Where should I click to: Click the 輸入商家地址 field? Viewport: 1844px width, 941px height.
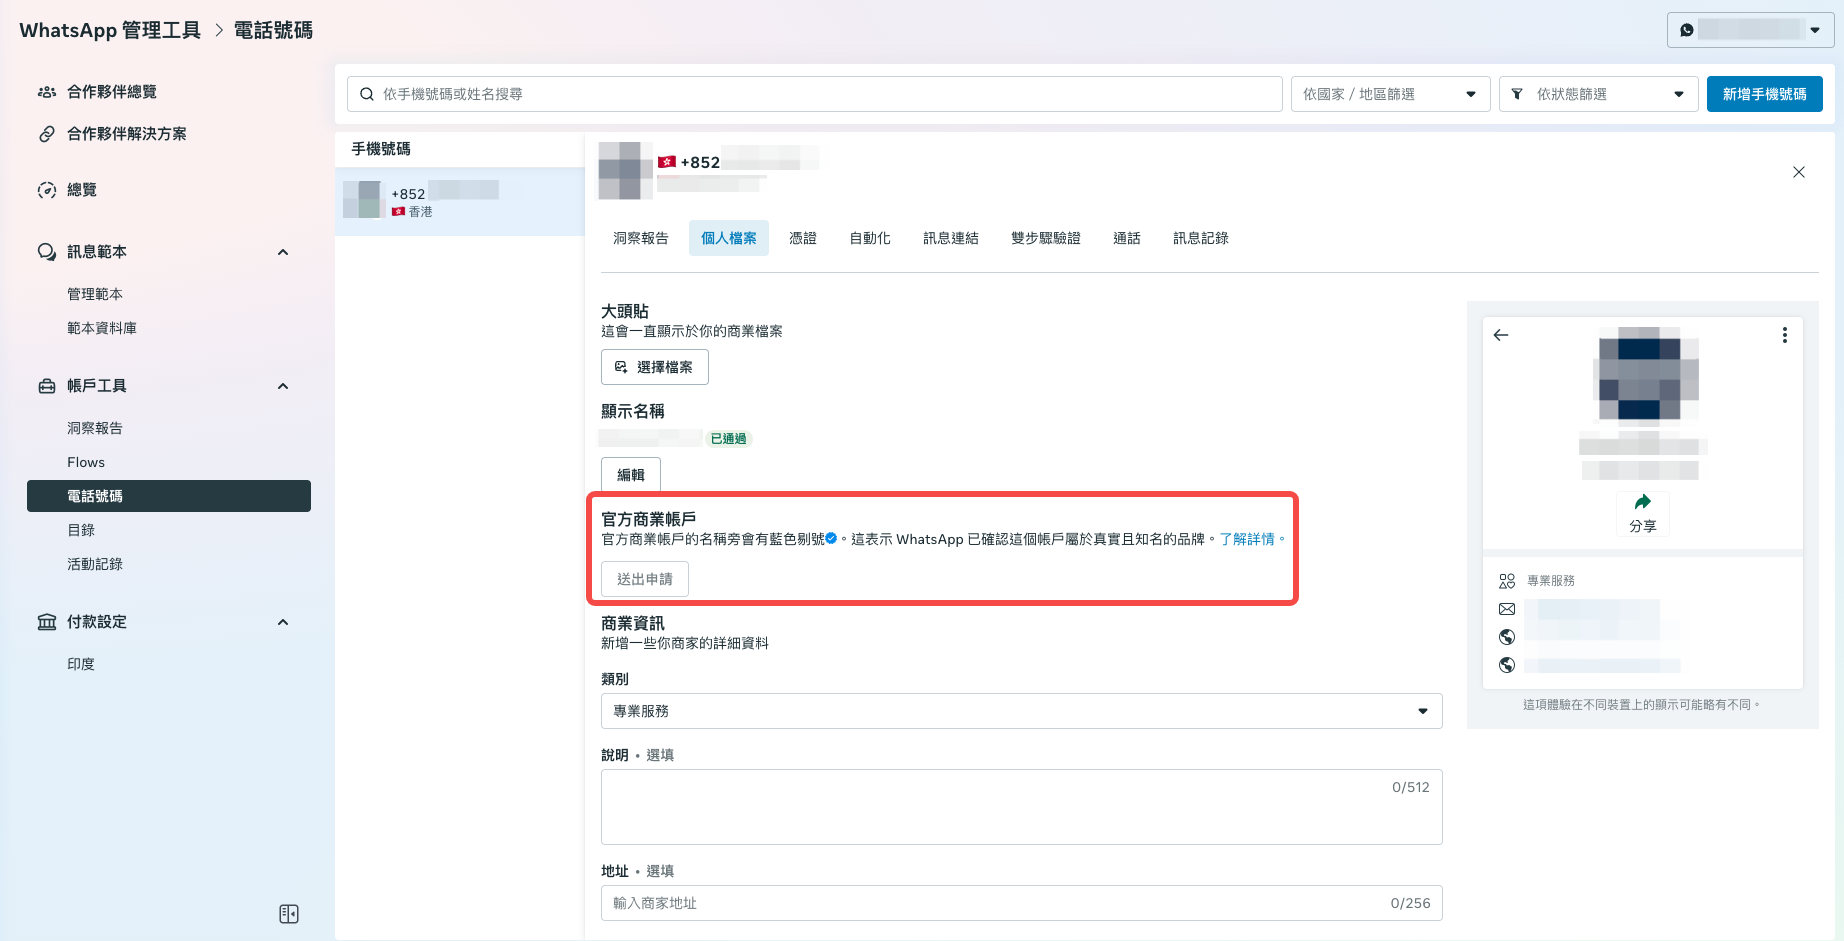[x=1021, y=903]
